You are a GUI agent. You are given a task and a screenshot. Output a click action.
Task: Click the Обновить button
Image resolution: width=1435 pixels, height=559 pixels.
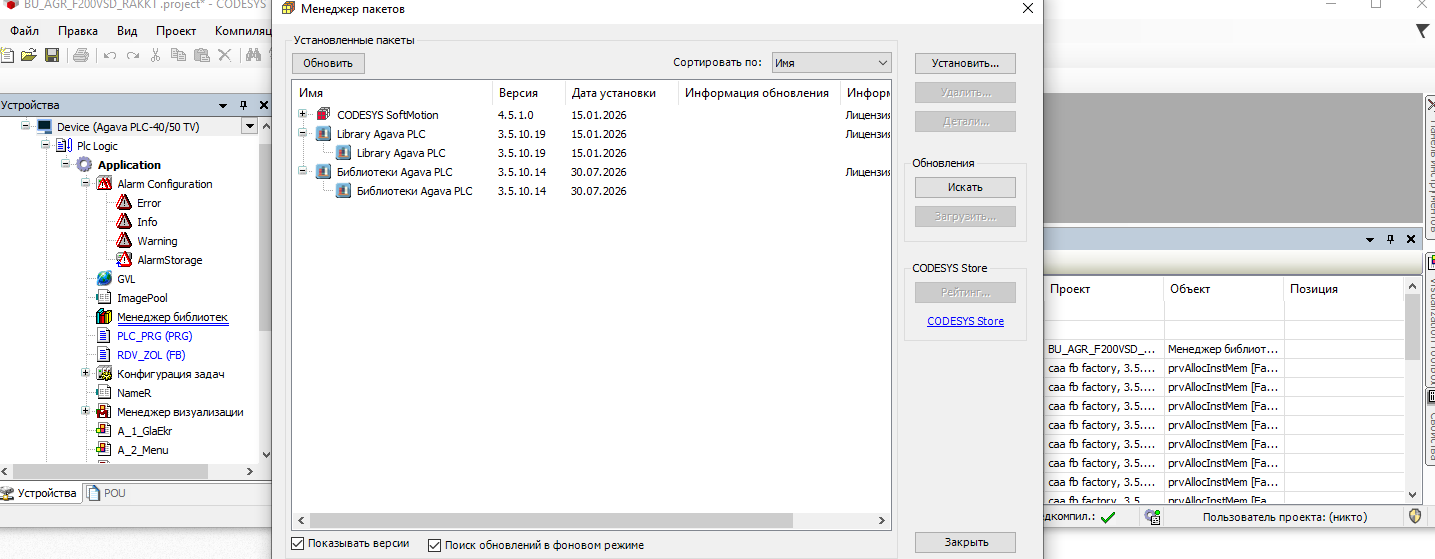pyautogui.click(x=328, y=63)
